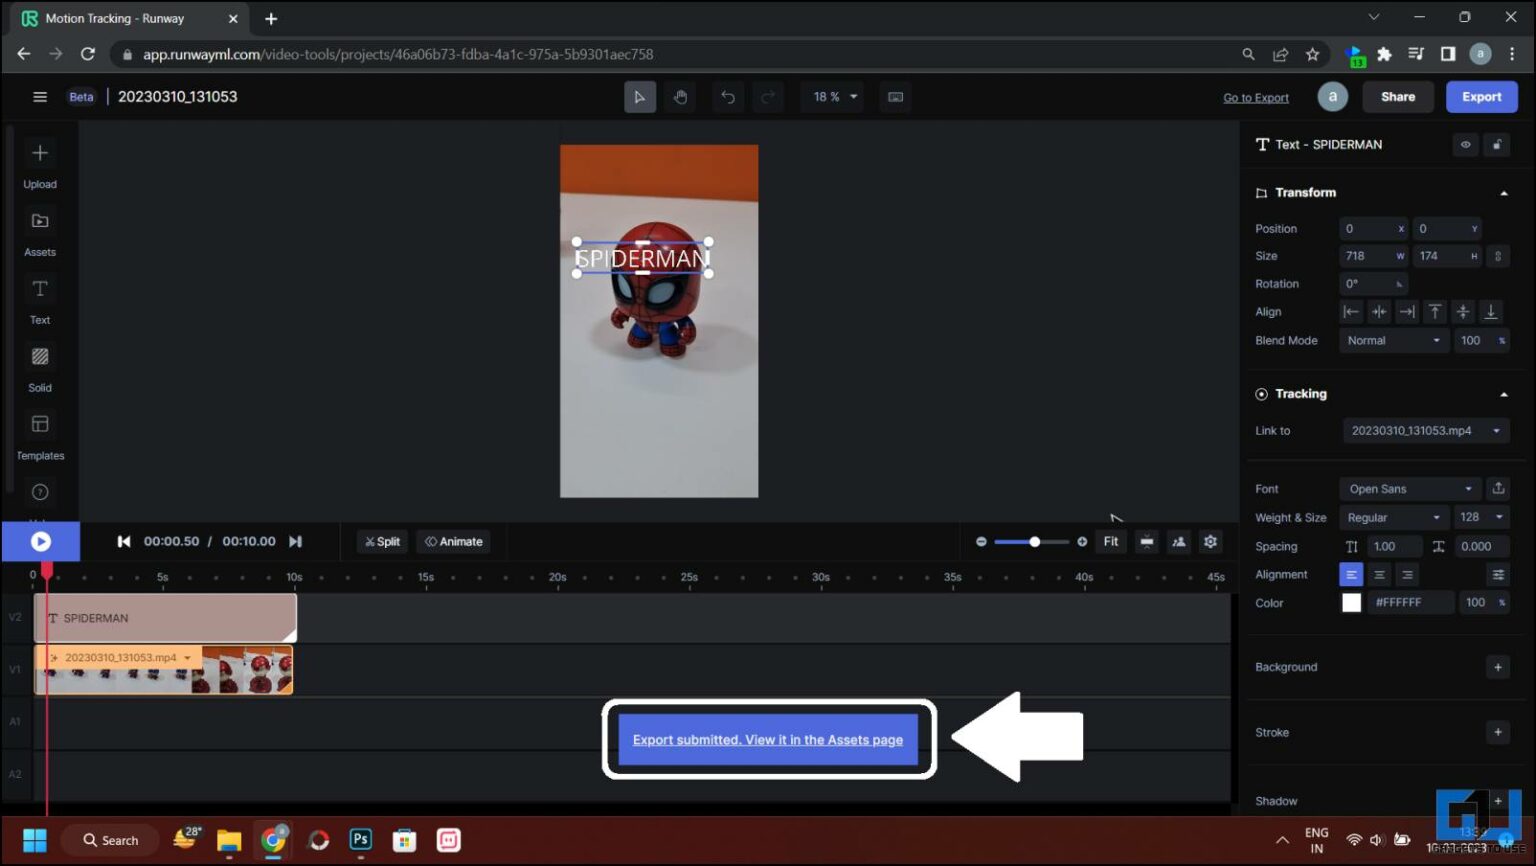
Task: Expand the Blend Mode Normal dropdown
Action: [1392, 340]
